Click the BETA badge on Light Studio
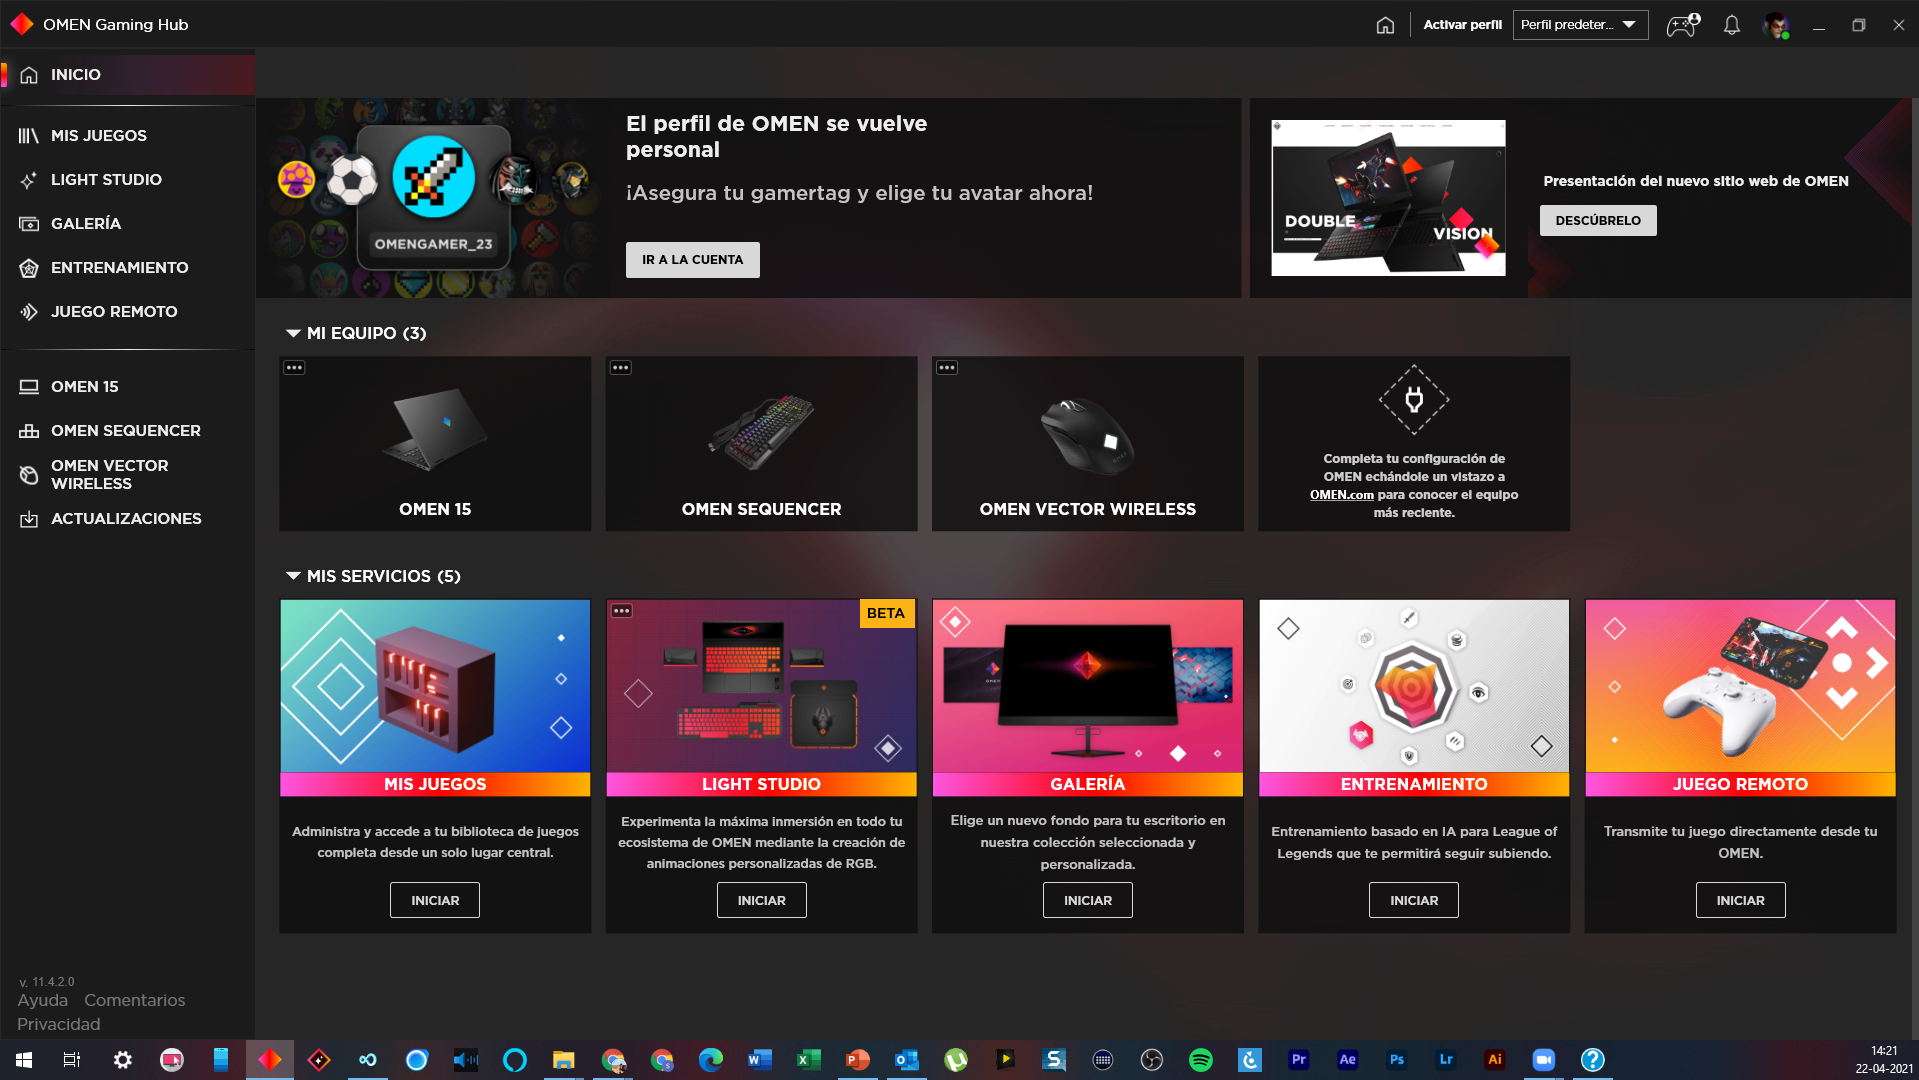1919x1080 pixels. click(886, 614)
